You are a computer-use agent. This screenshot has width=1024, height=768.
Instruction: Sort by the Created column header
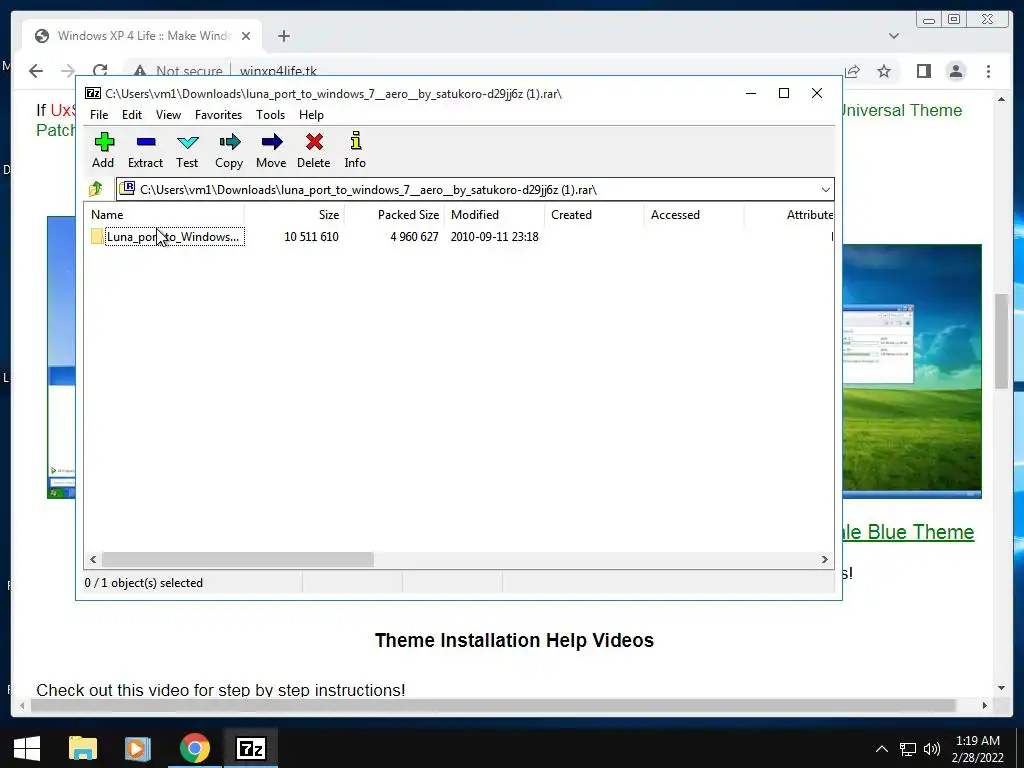point(594,215)
